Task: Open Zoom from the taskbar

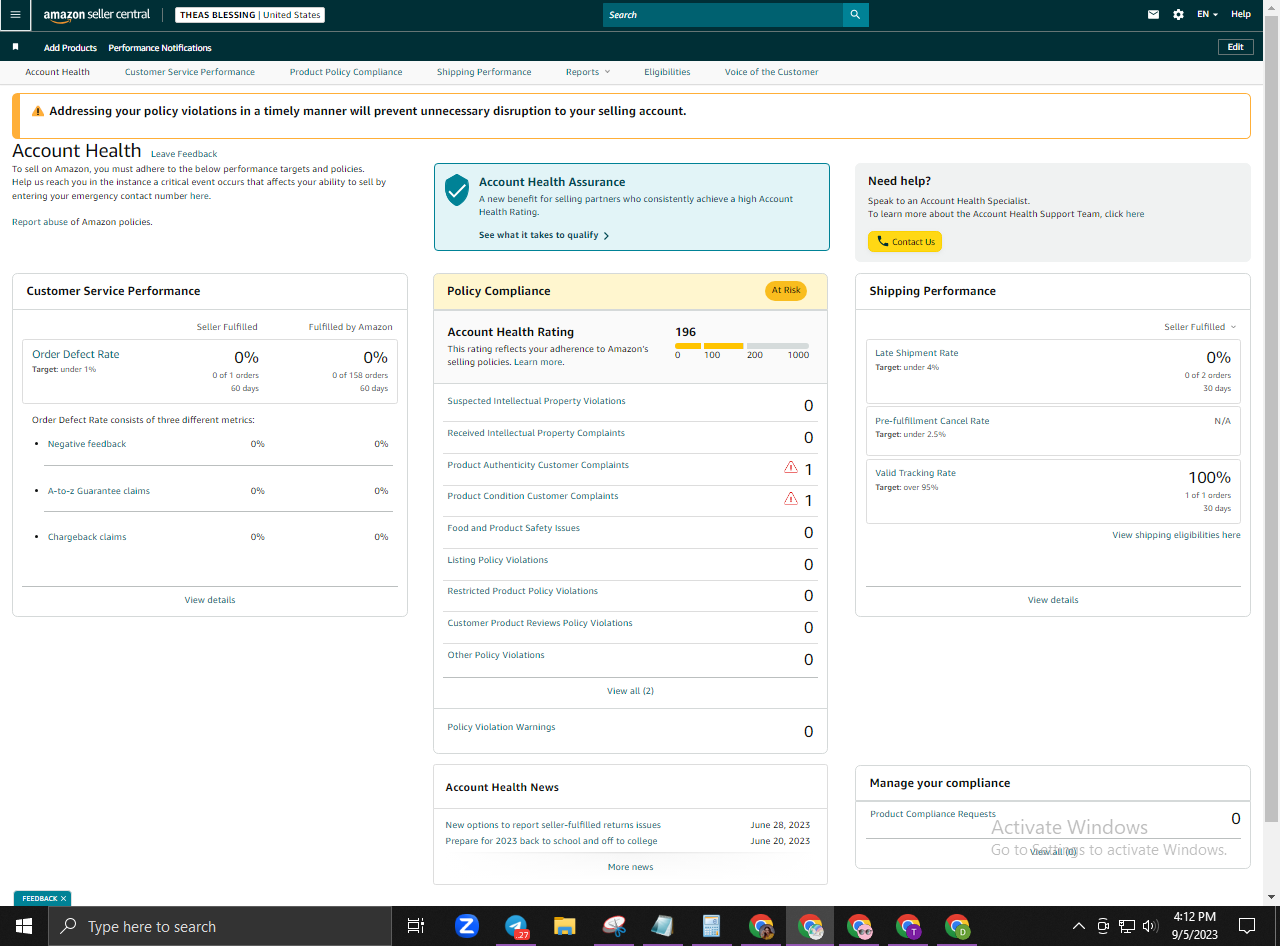Action: 466,926
